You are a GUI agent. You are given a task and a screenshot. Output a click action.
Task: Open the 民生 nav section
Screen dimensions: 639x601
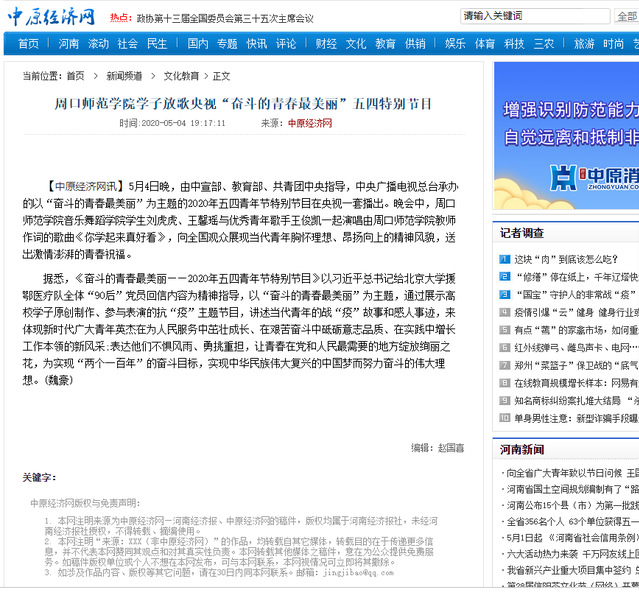(x=157, y=44)
